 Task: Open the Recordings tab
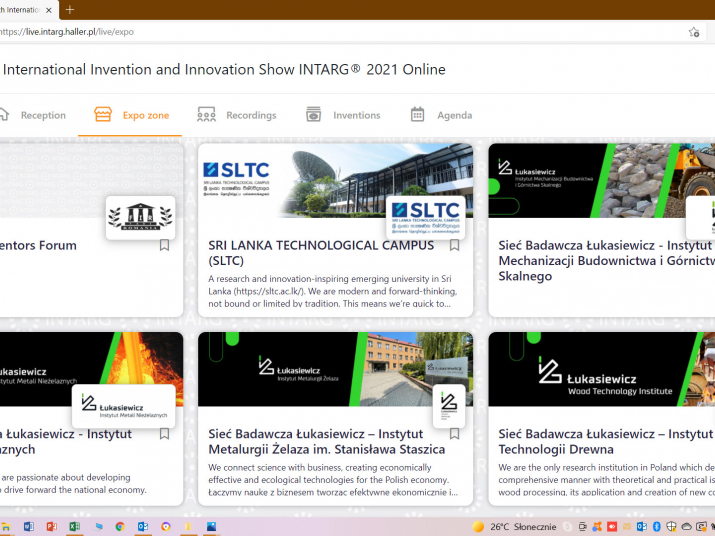click(x=237, y=115)
